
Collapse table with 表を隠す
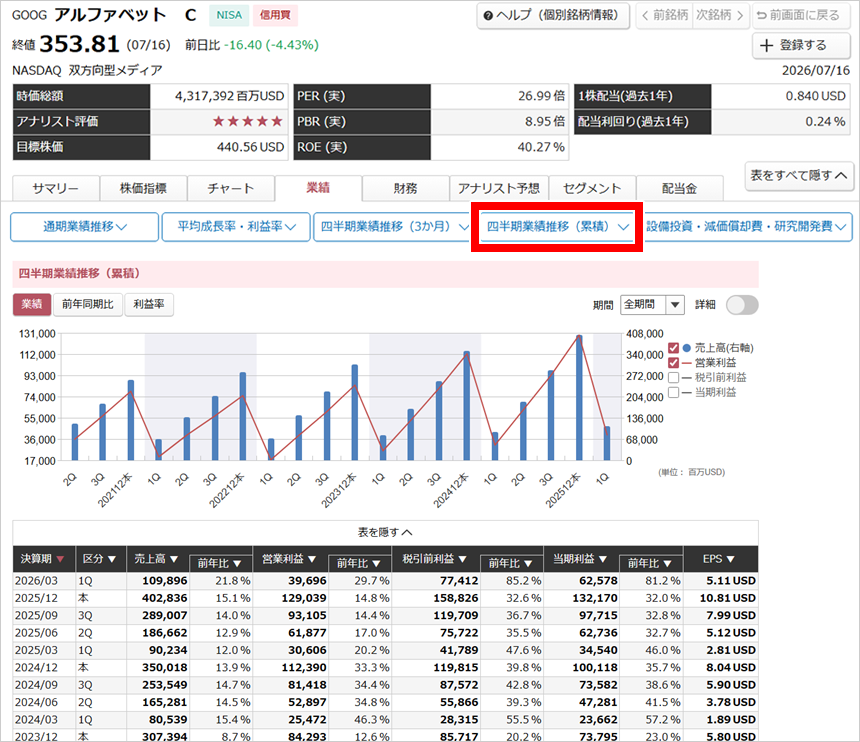click(x=385, y=532)
